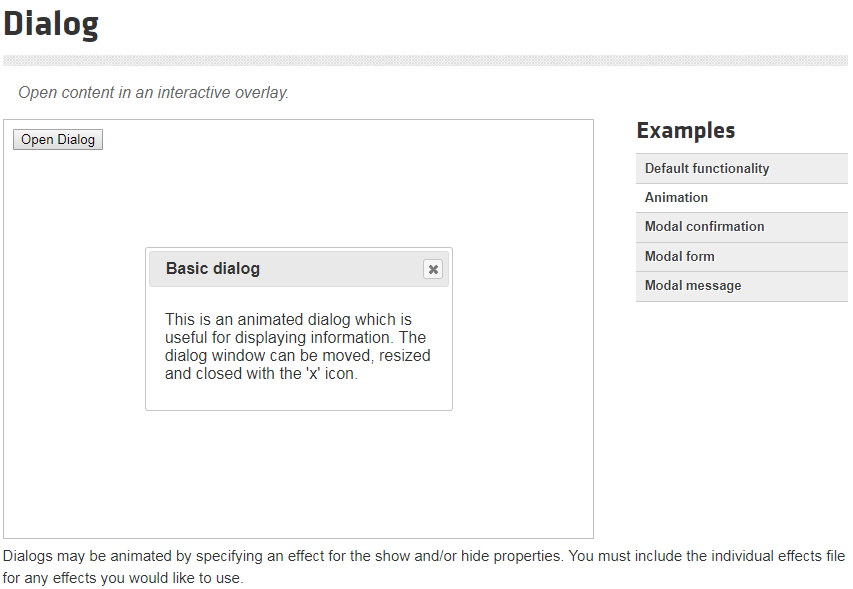Open the Default functionality example
The width and height of the screenshot is (853, 589).
click(741, 169)
